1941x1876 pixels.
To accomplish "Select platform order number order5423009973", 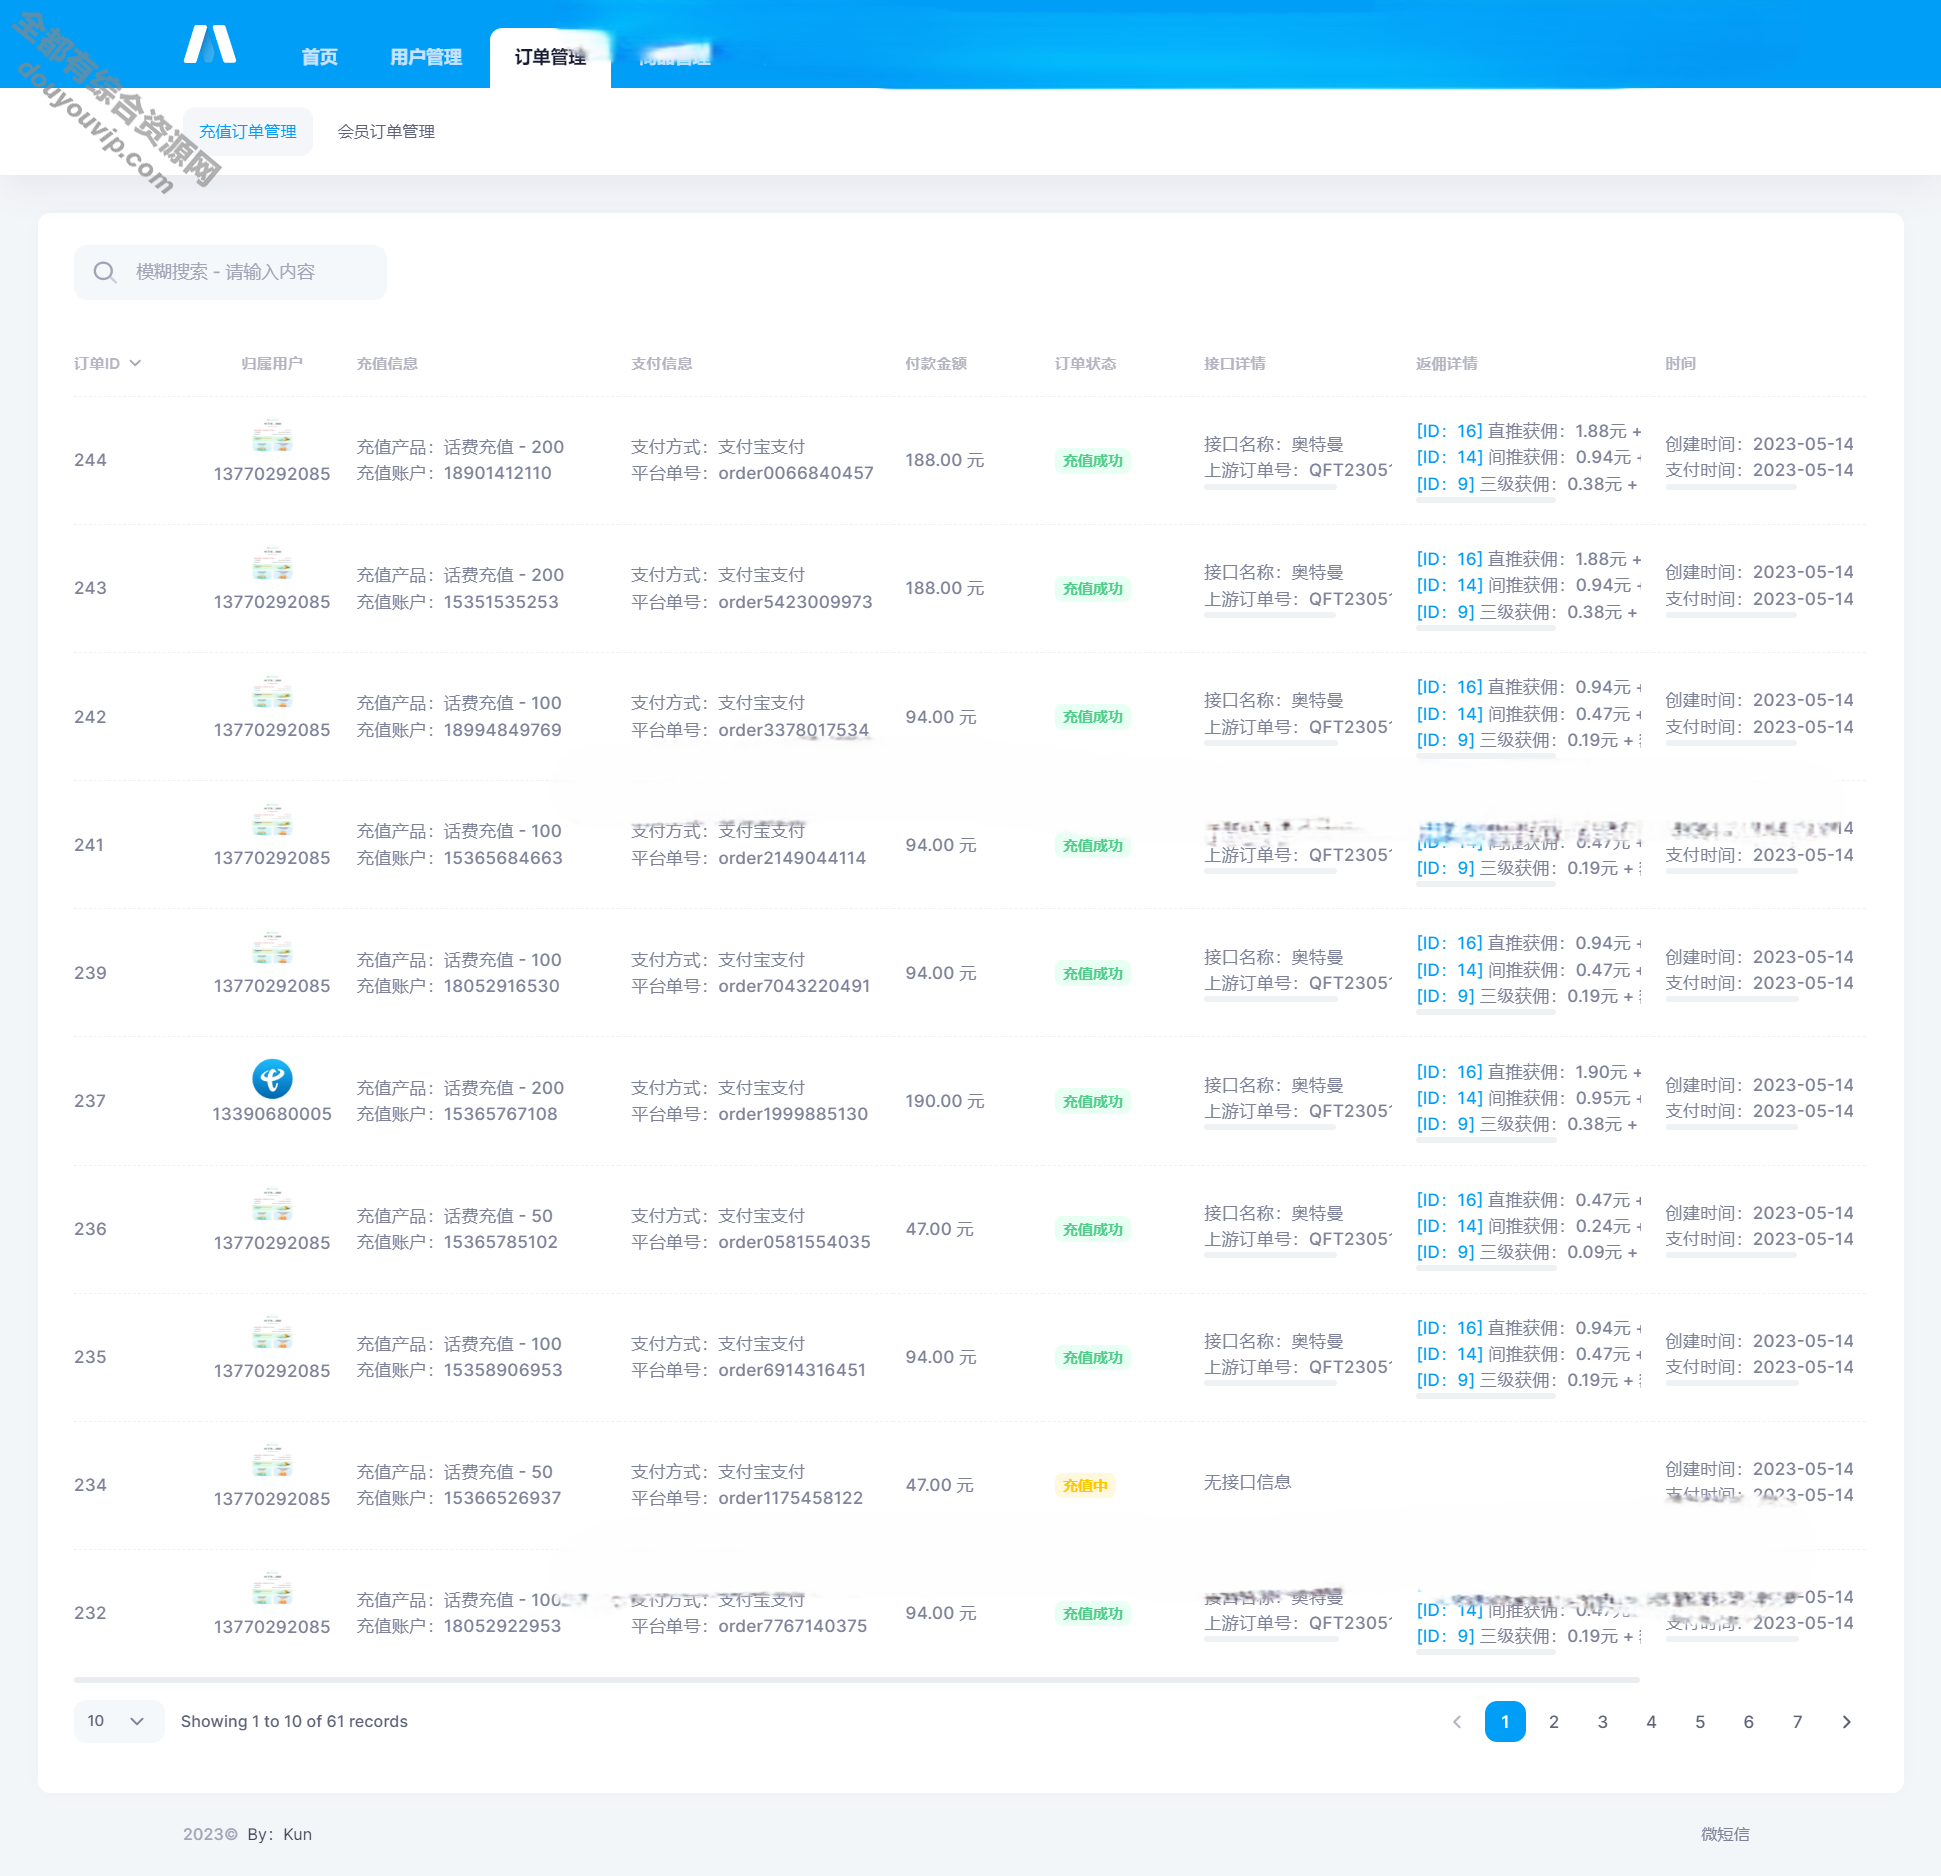I will click(x=795, y=602).
